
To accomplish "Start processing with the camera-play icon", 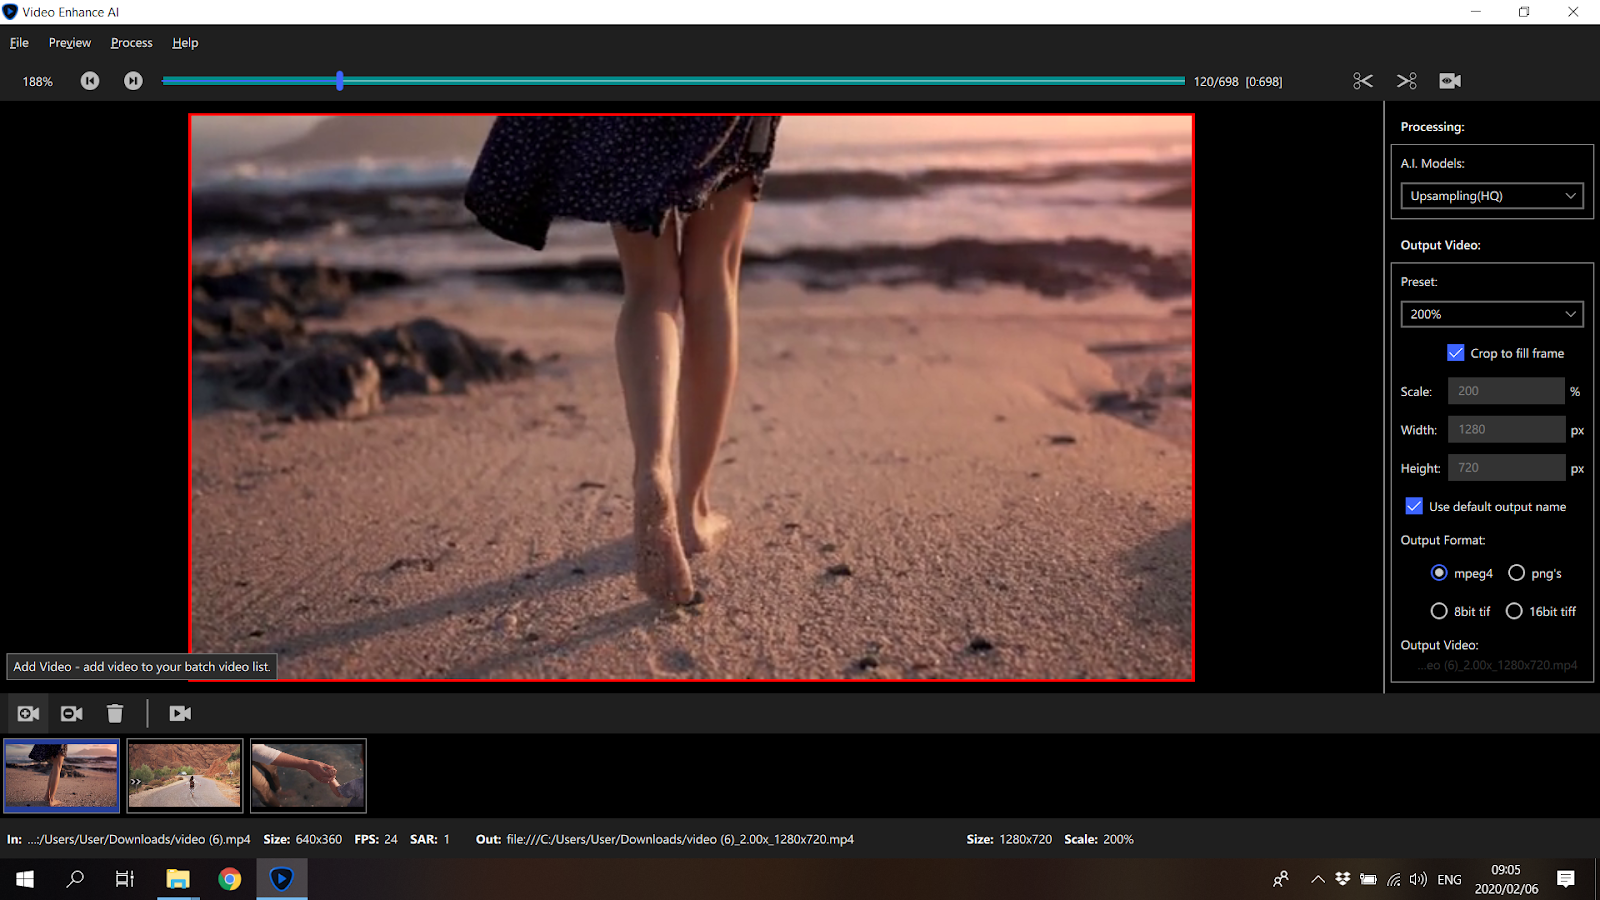I will [x=180, y=713].
